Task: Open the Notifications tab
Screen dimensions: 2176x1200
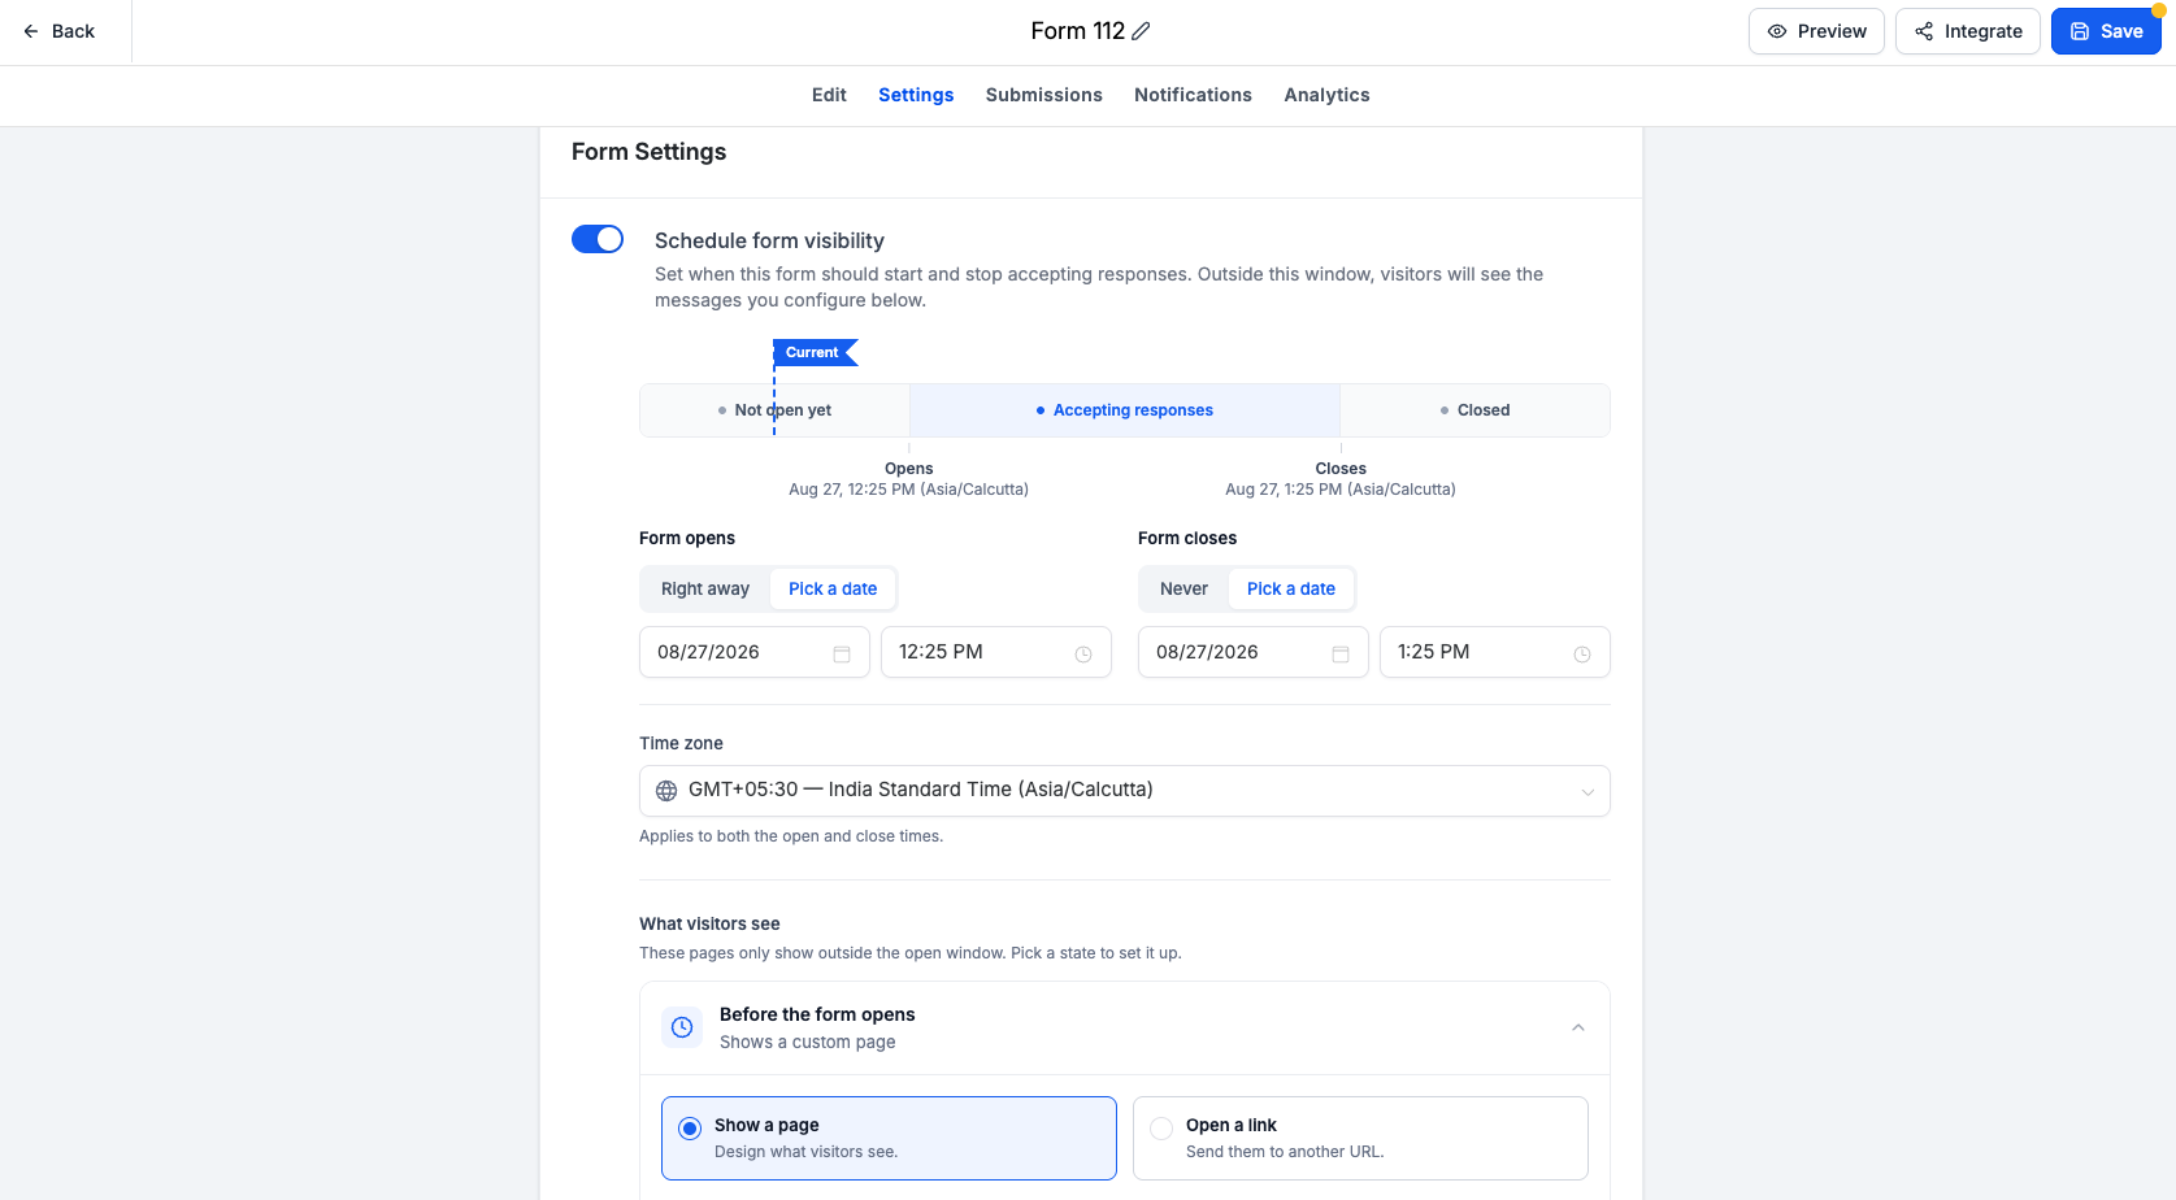Action: tap(1193, 95)
